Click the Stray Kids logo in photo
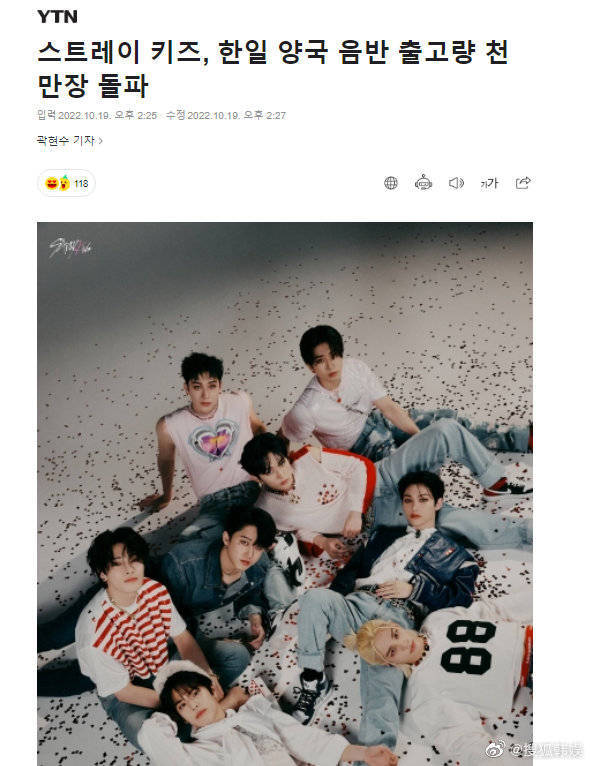Image resolution: width=590 pixels, height=766 pixels. coord(72,249)
